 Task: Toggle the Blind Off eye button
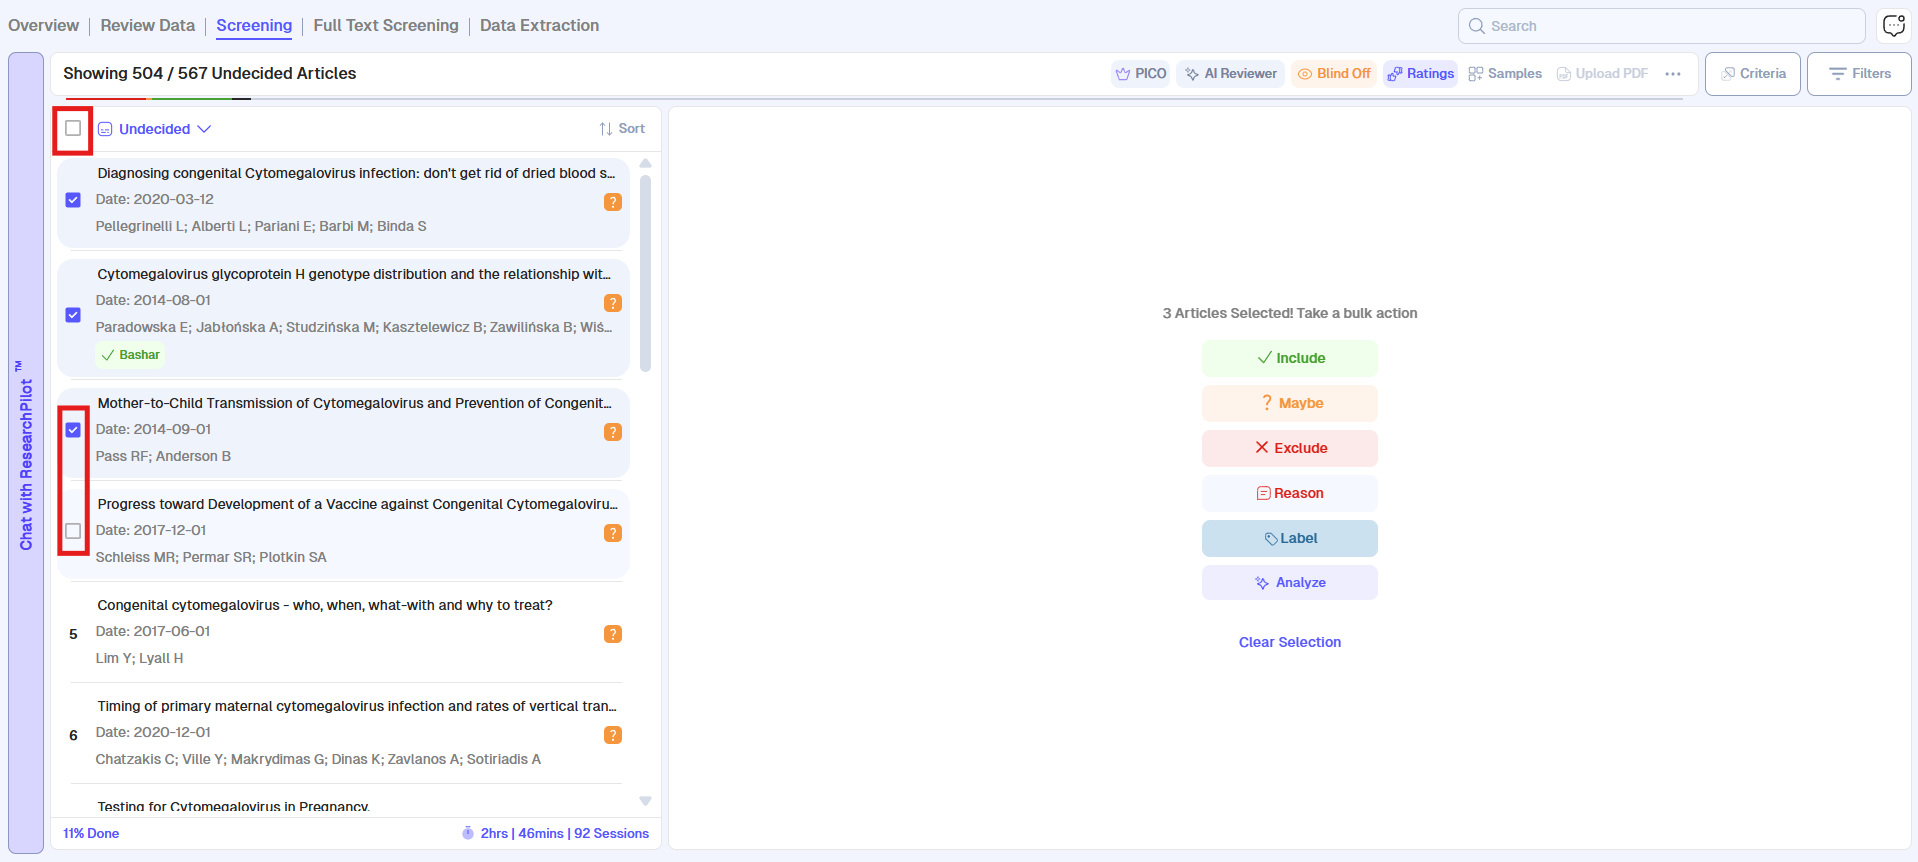point(1334,74)
